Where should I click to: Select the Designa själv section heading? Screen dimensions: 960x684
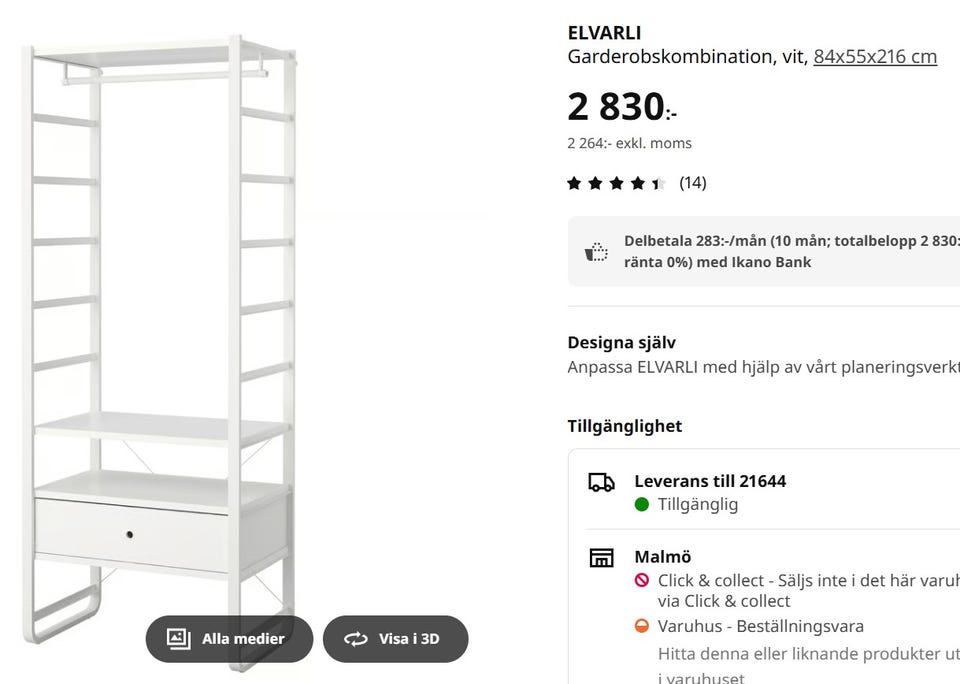[x=621, y=342]
